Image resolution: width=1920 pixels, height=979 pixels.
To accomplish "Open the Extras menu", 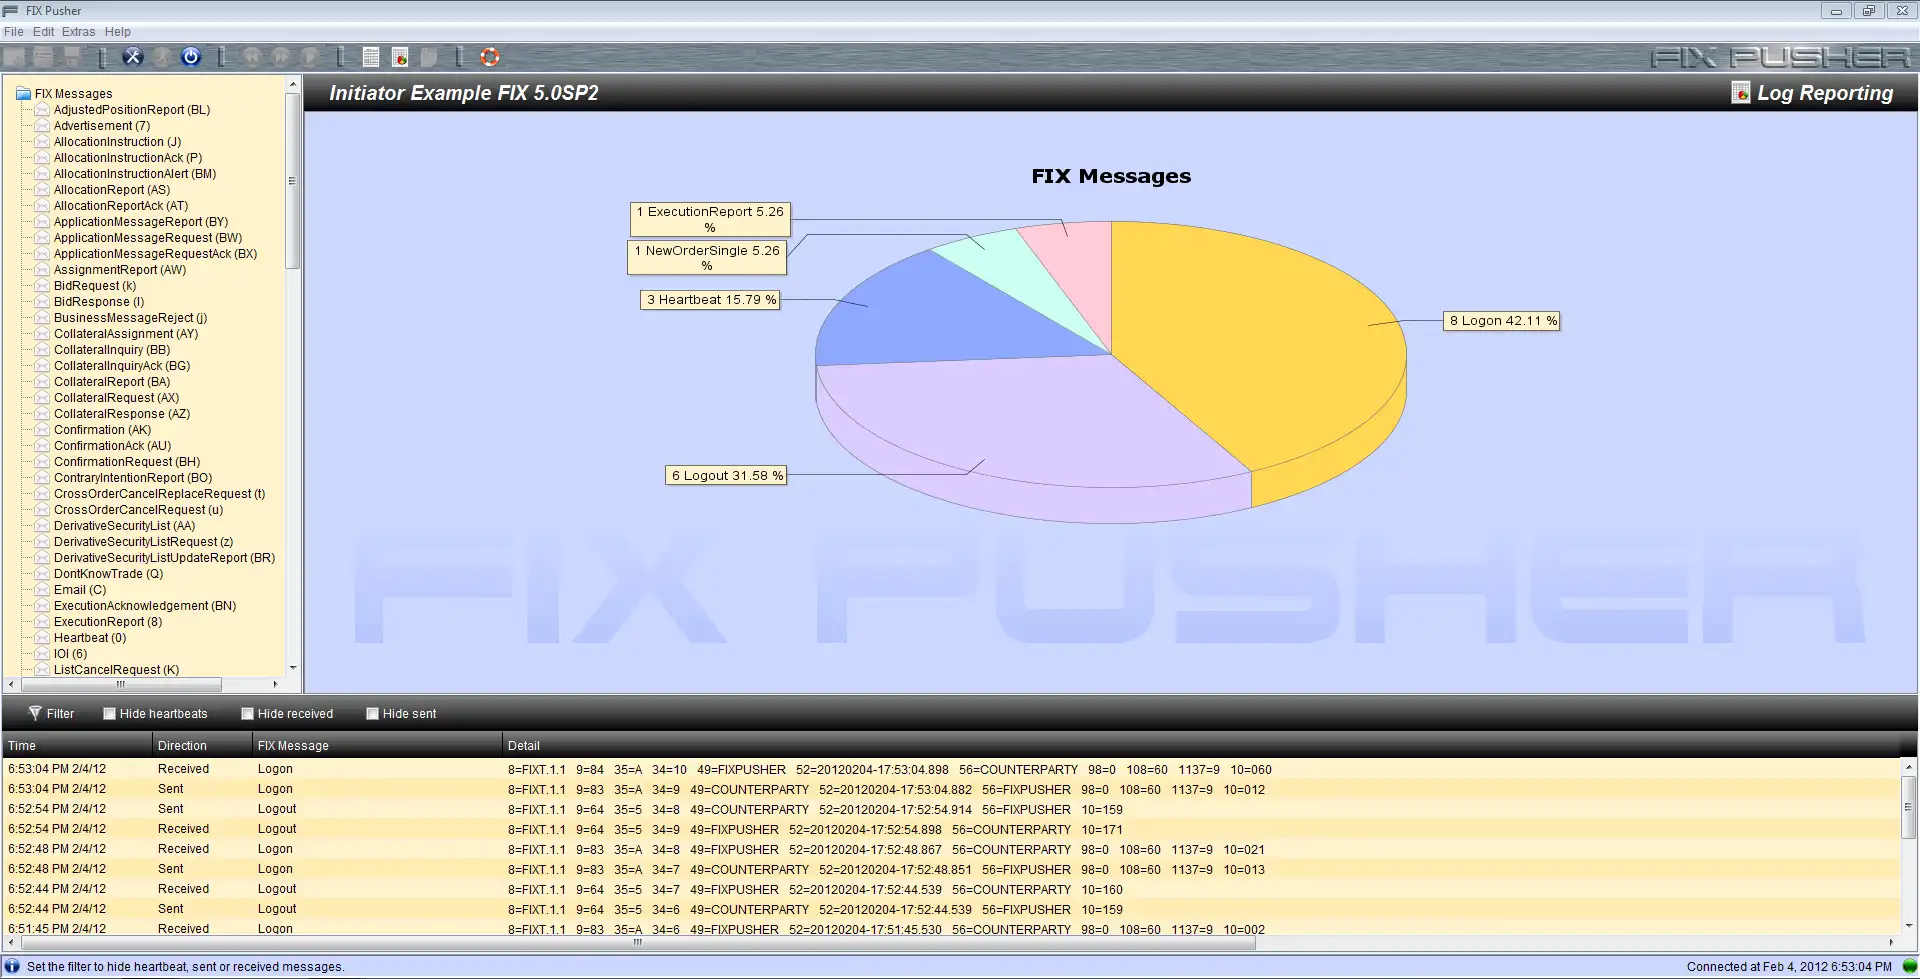I will (x=78, y=32).
